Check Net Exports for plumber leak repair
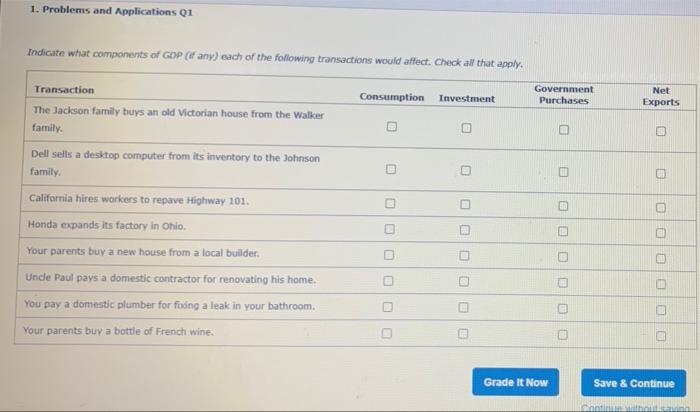 point(661,310)
